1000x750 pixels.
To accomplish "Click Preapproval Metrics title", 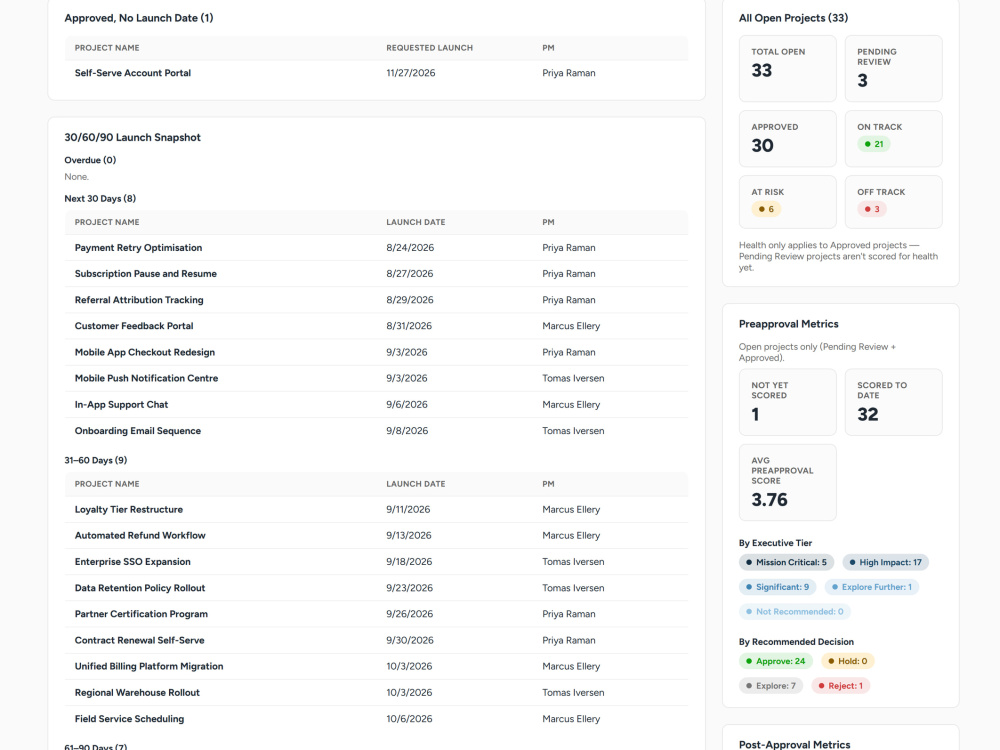I will pos(788,324).
